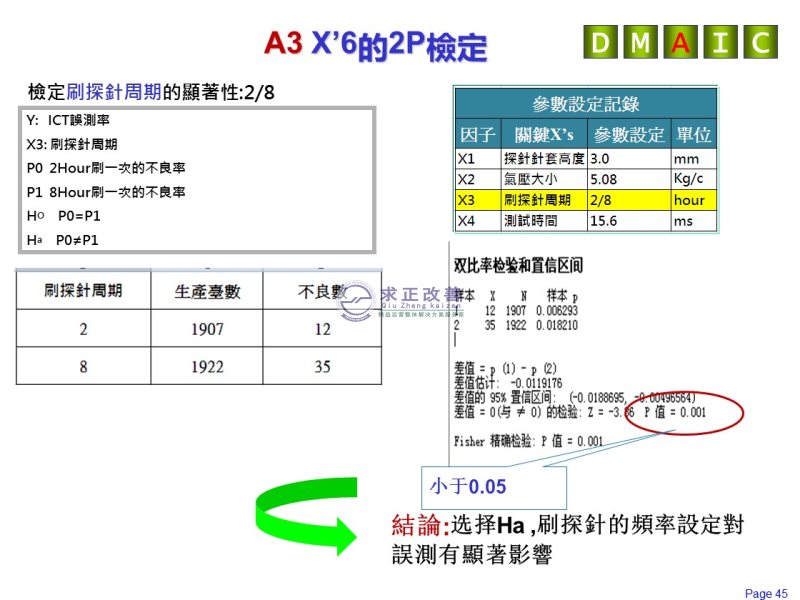Click the 參數設定記錄 table header
Viewport: 800px width, 600px height.
point(585,104)
